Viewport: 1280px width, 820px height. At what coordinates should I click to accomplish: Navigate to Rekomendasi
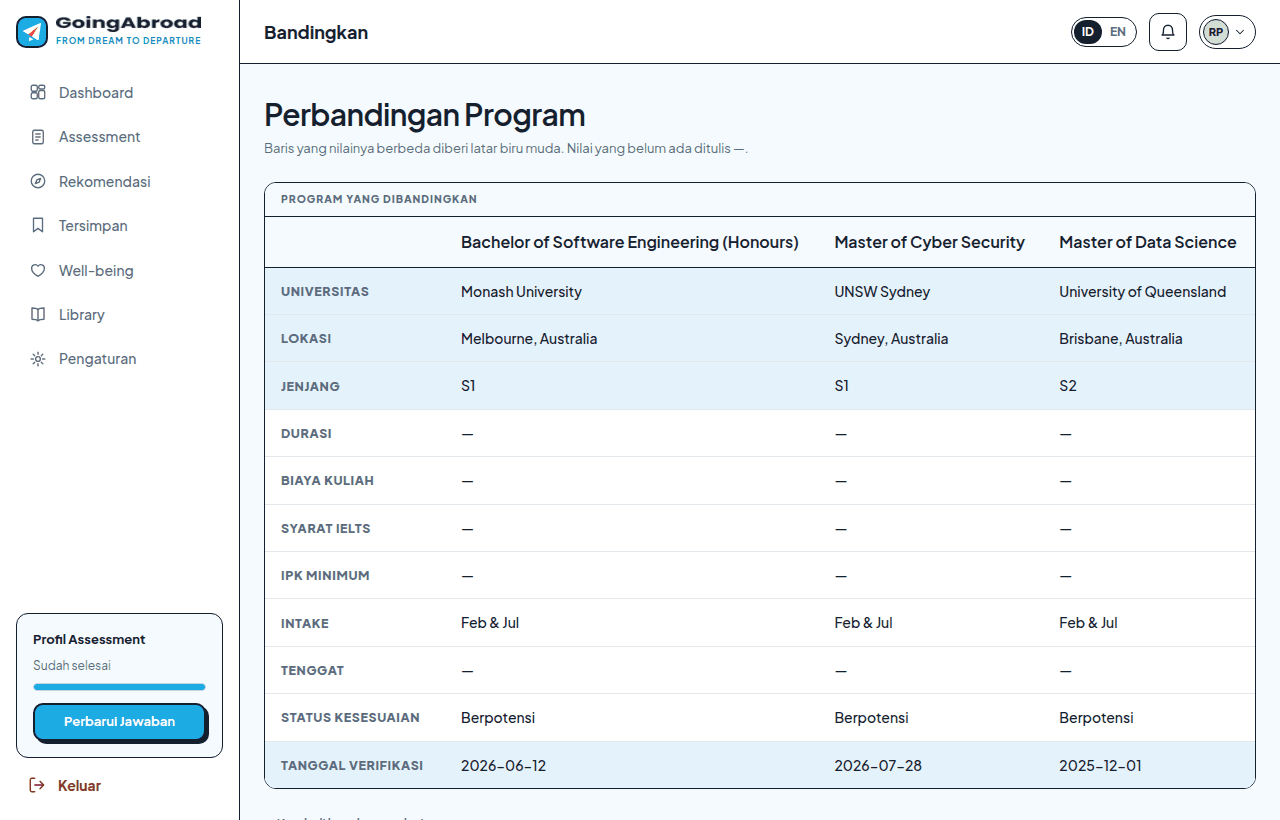pos(120,182)
